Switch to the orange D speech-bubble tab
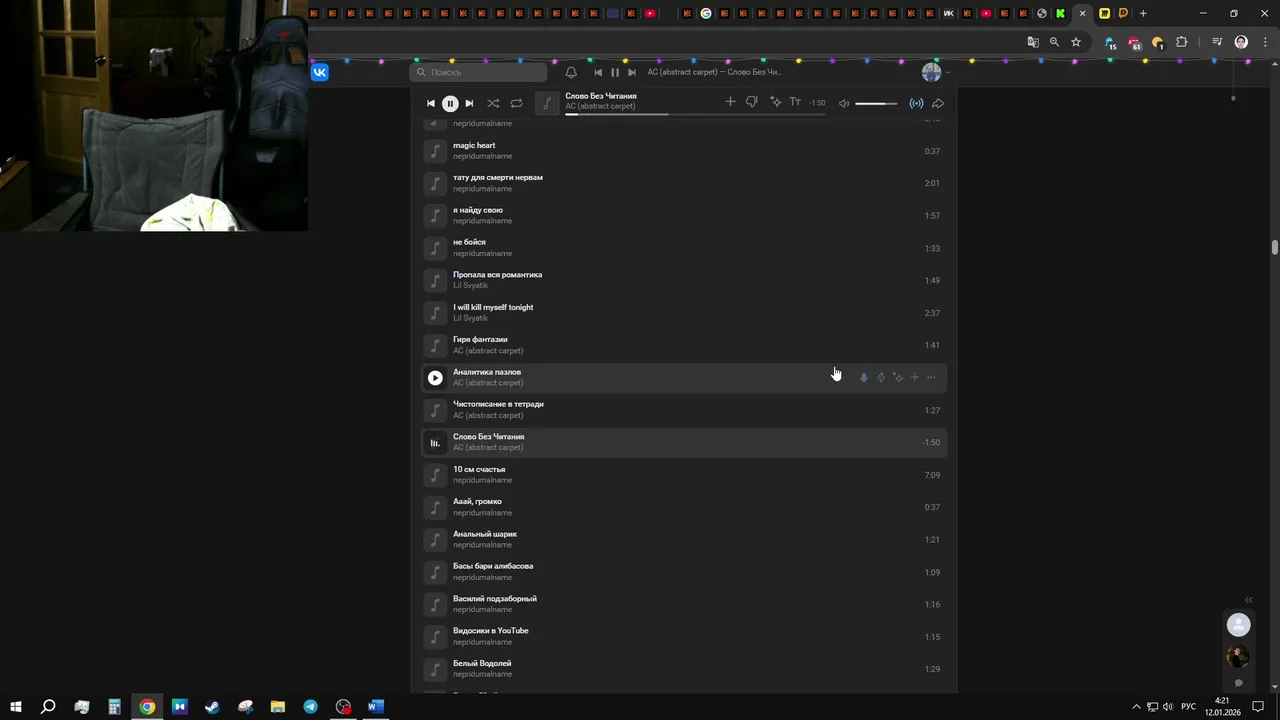The height and width of the screenshot is (720, 1280). [x=1123, y=13]
